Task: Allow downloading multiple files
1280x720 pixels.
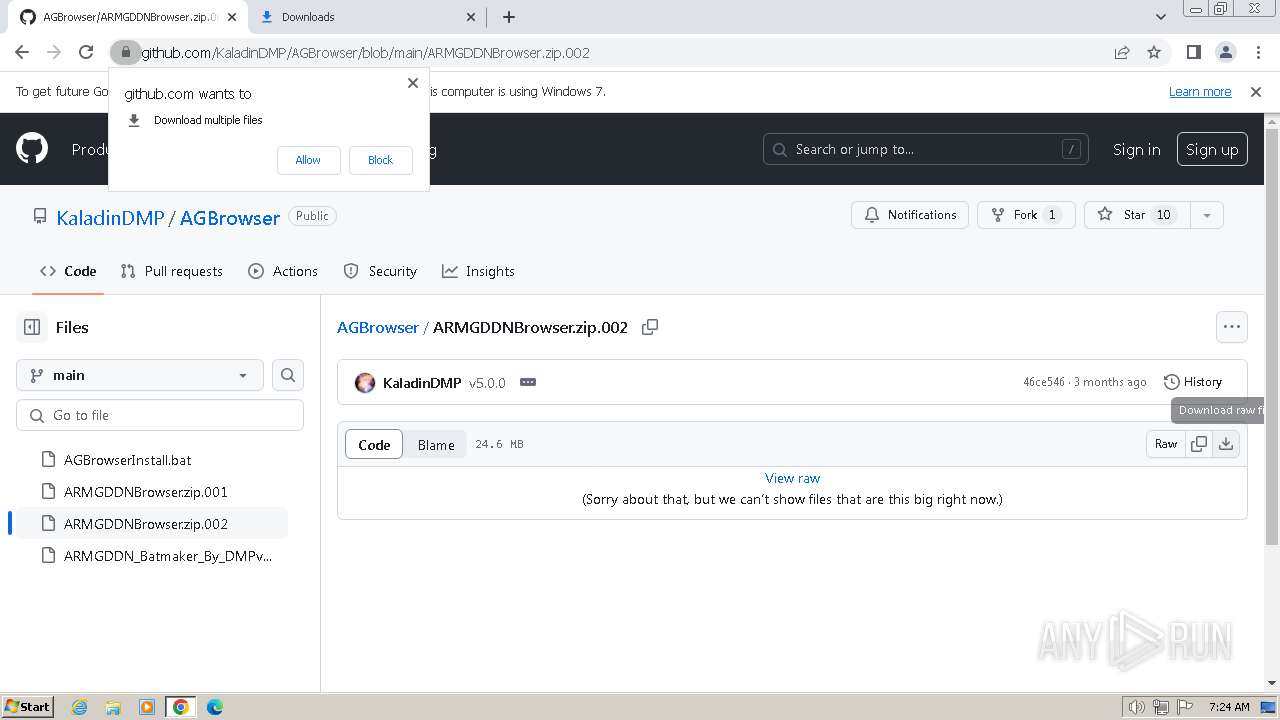Action: 308,160
